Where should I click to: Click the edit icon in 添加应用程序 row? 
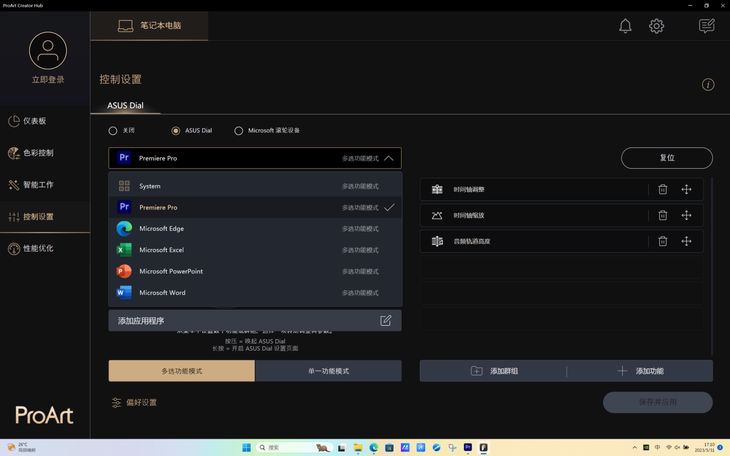pos(385,320)
